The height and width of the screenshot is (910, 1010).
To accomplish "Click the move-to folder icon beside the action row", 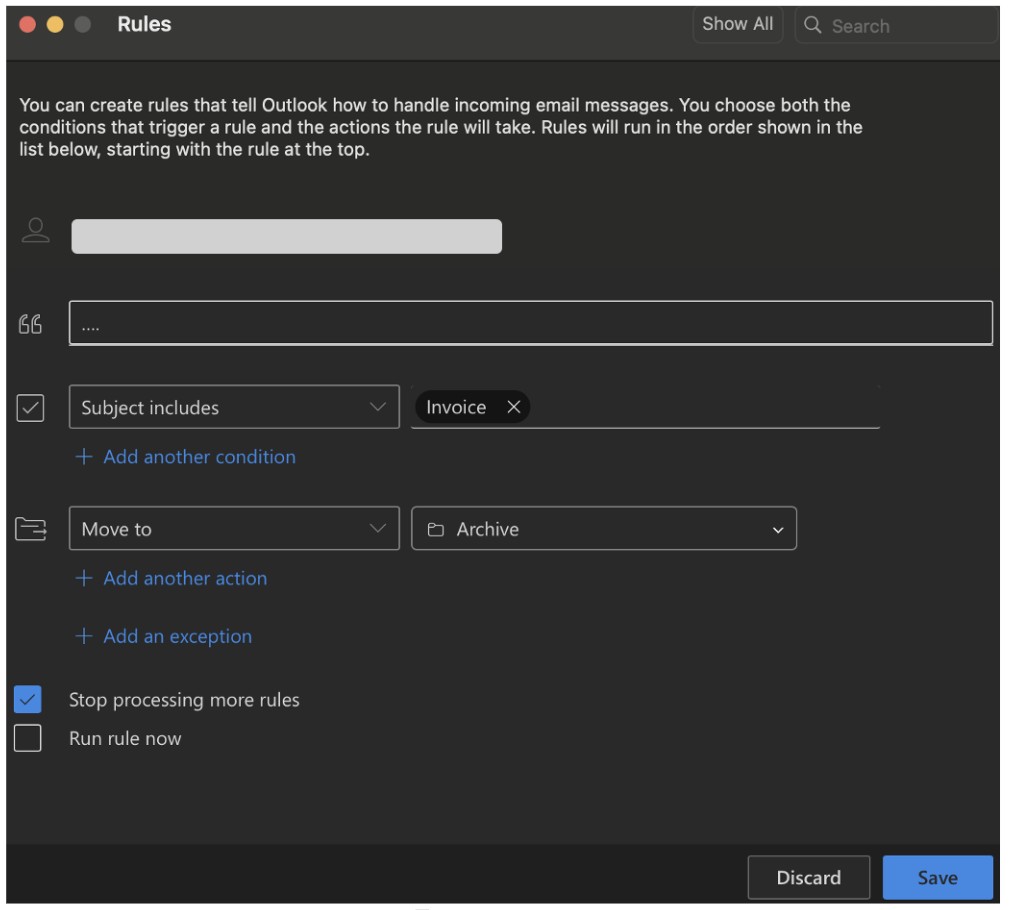I will click(31, 529).
